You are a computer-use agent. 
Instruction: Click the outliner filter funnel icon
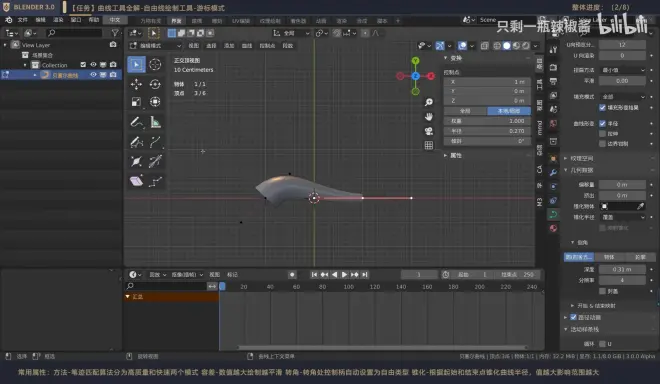click(114, 33)
